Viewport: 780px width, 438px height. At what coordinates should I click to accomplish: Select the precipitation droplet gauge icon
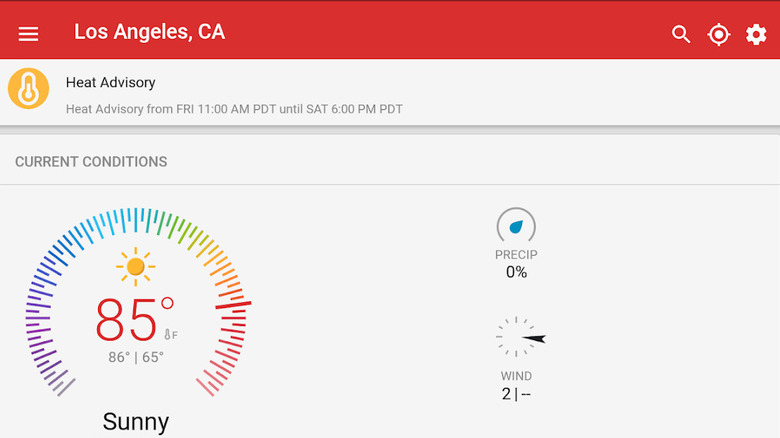point(516,225)
